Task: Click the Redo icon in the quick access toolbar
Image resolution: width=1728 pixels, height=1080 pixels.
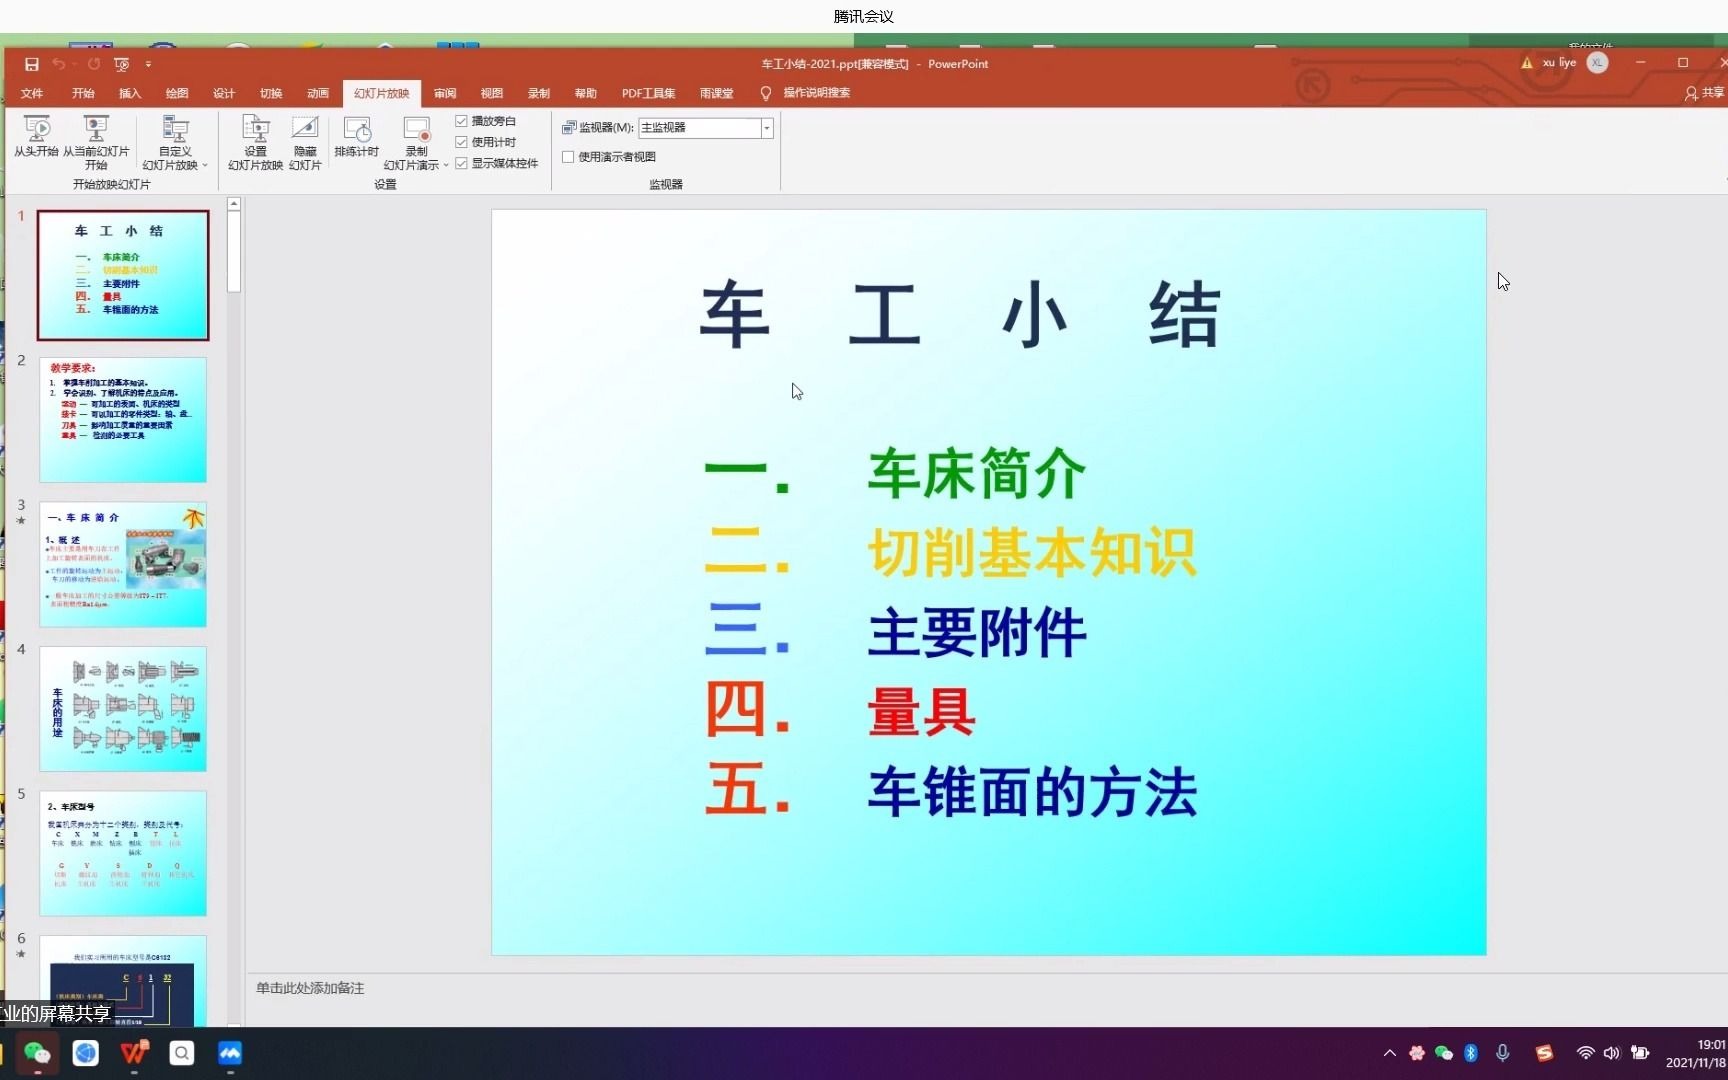Action: [93, 64]
